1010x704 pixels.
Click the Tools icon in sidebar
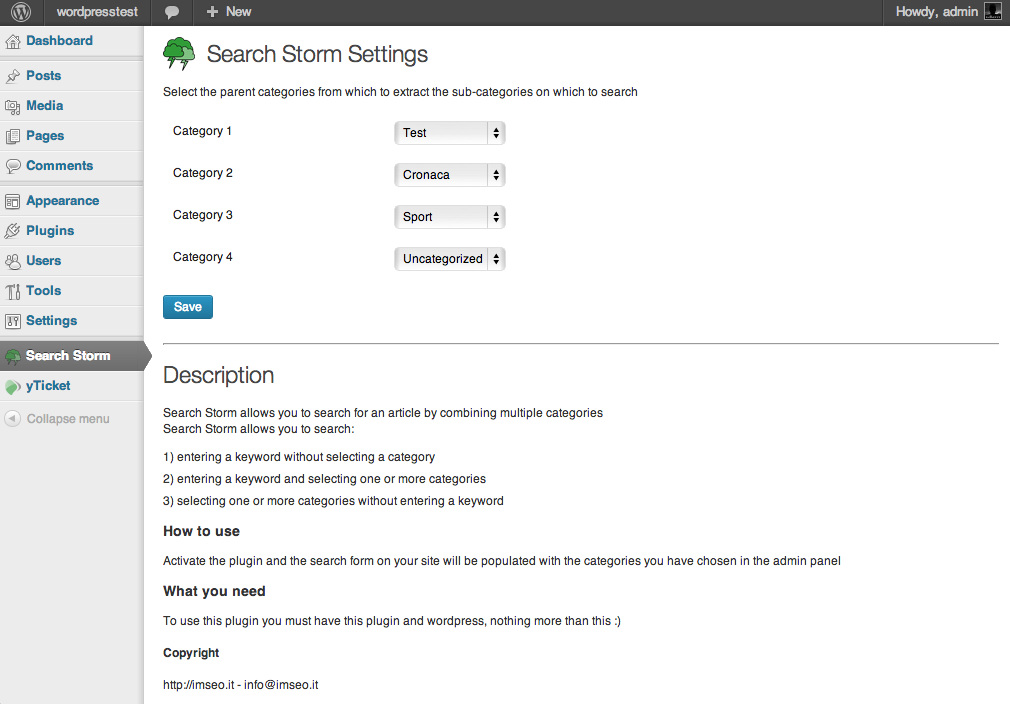click(x=13, y=292)
